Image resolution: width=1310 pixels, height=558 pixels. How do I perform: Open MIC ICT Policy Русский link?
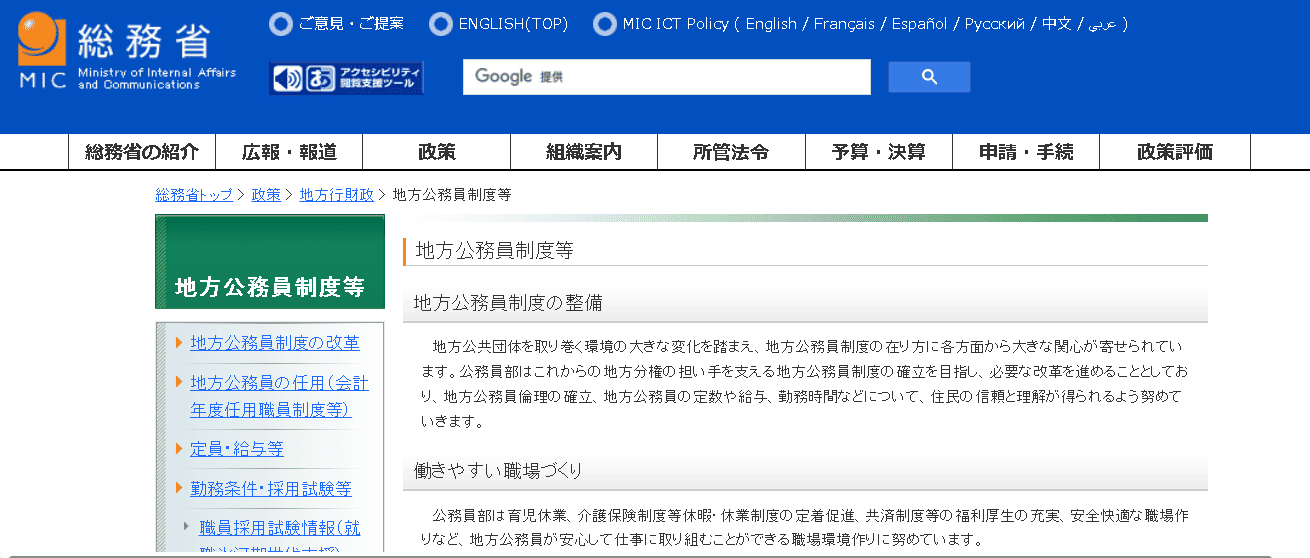[994, 24]
